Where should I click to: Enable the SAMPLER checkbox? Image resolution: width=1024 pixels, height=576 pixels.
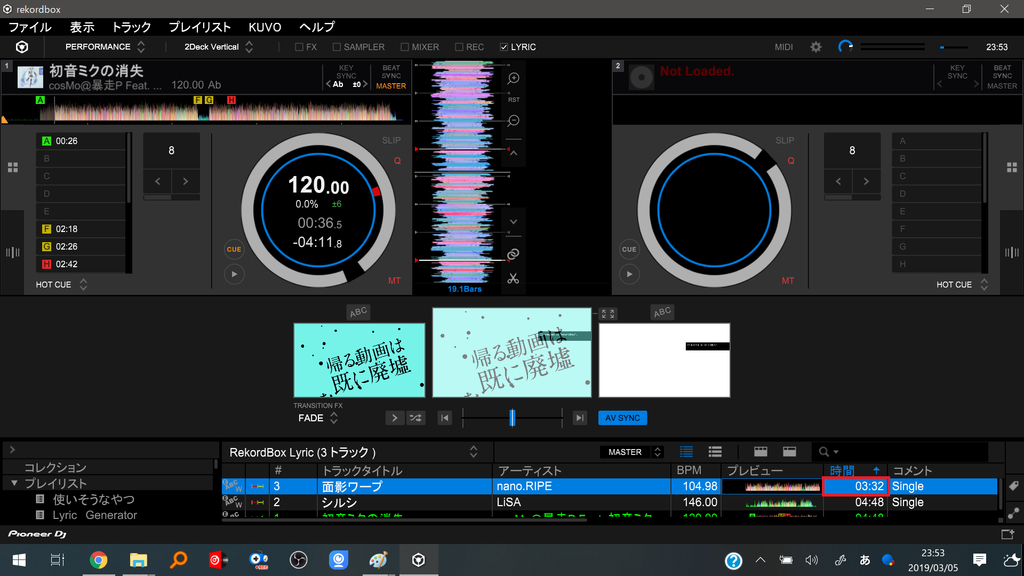pyautogui.click(x=337, y=47)
